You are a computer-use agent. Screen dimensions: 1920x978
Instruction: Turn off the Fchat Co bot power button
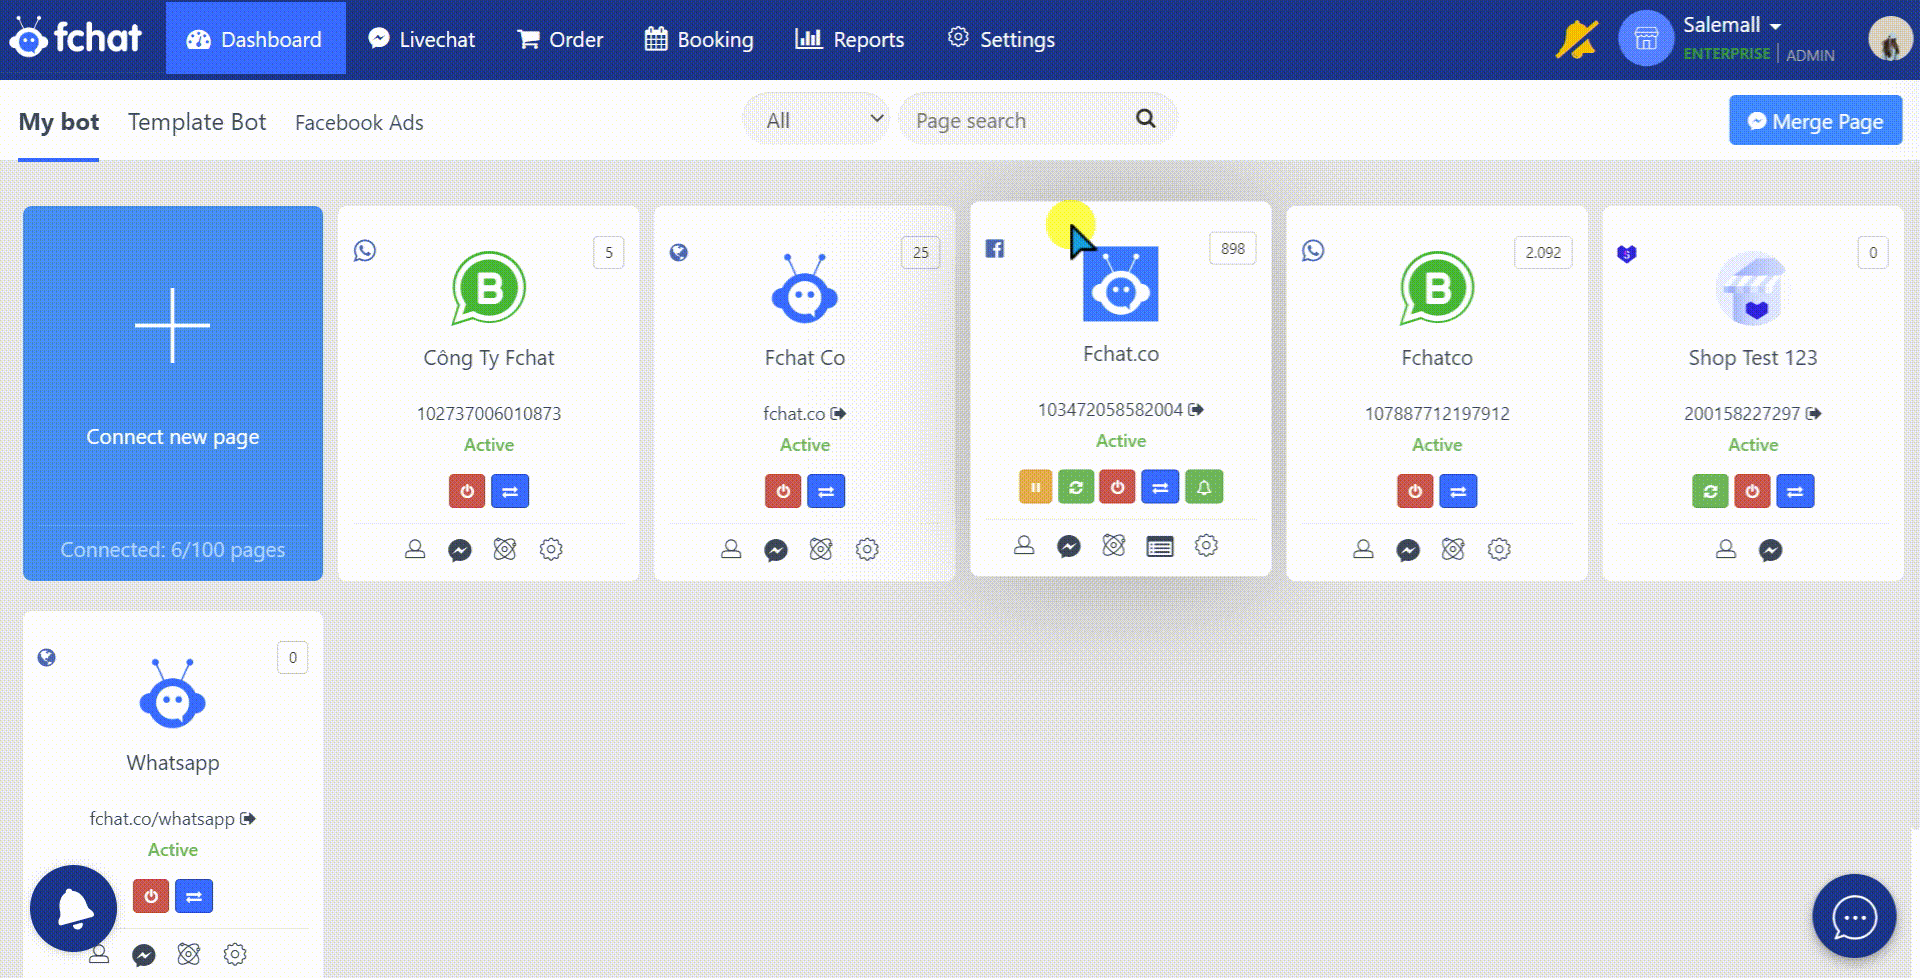(783, 491)
